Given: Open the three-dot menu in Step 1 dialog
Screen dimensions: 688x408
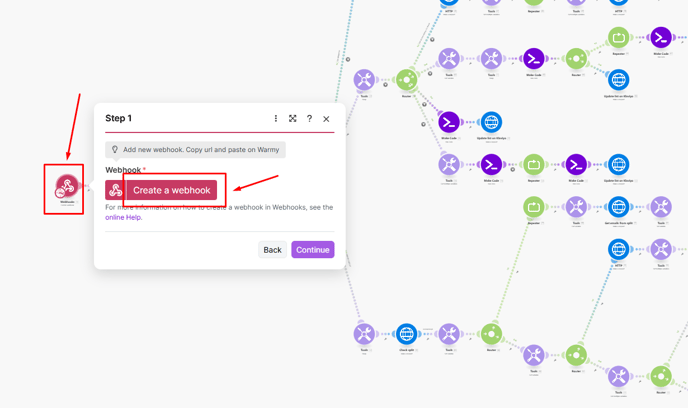Looking at the screenshot, I should coord(276,118).
